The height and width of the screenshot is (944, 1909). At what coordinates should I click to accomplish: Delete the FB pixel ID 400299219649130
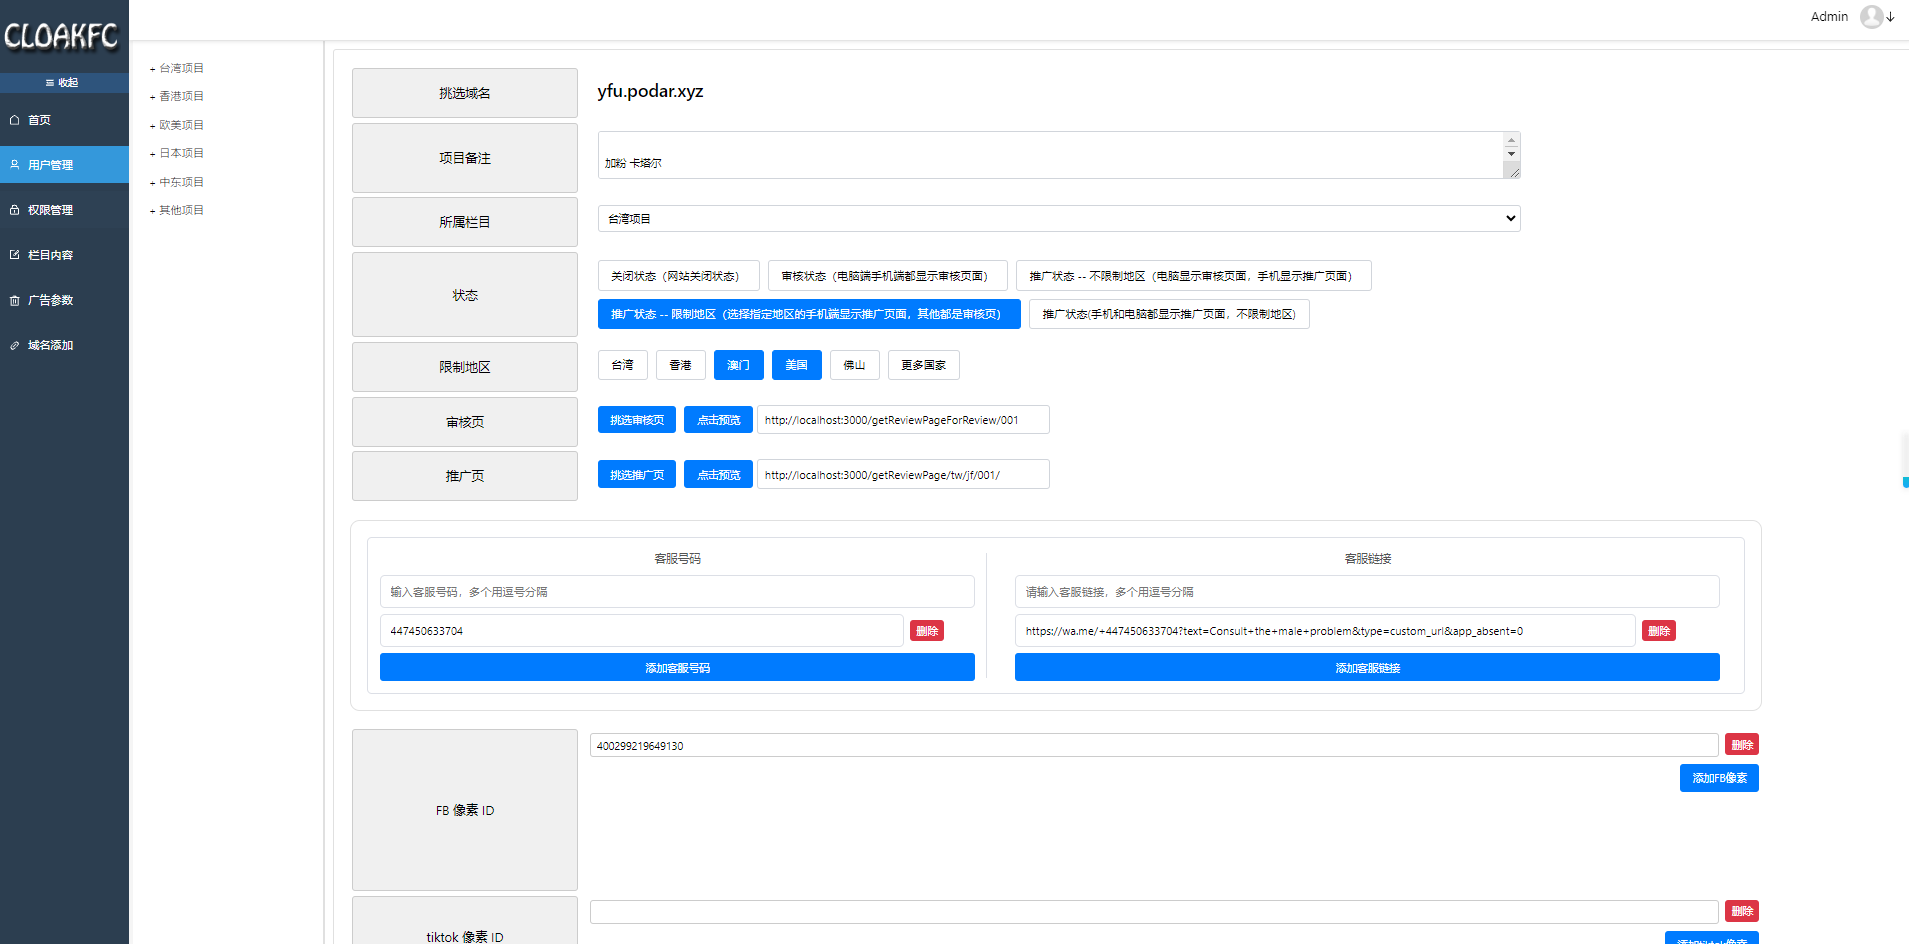(1741, 745)
